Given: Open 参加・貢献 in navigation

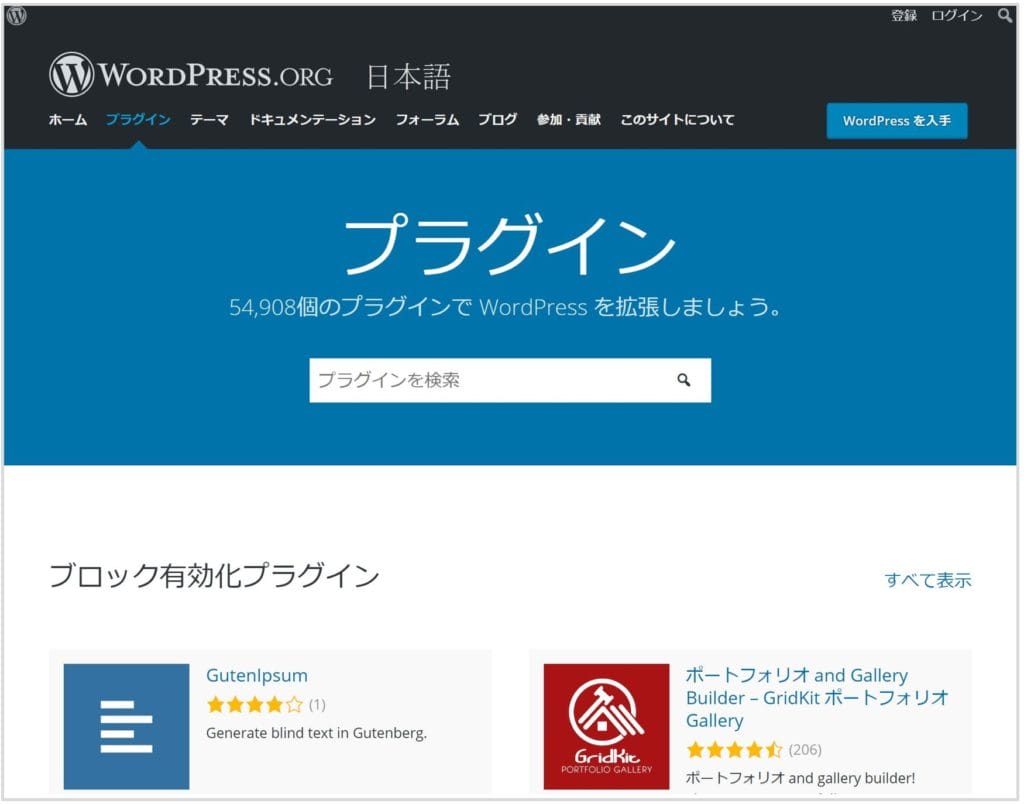Looking at the screenshot, I should click(x=569, y=120).
